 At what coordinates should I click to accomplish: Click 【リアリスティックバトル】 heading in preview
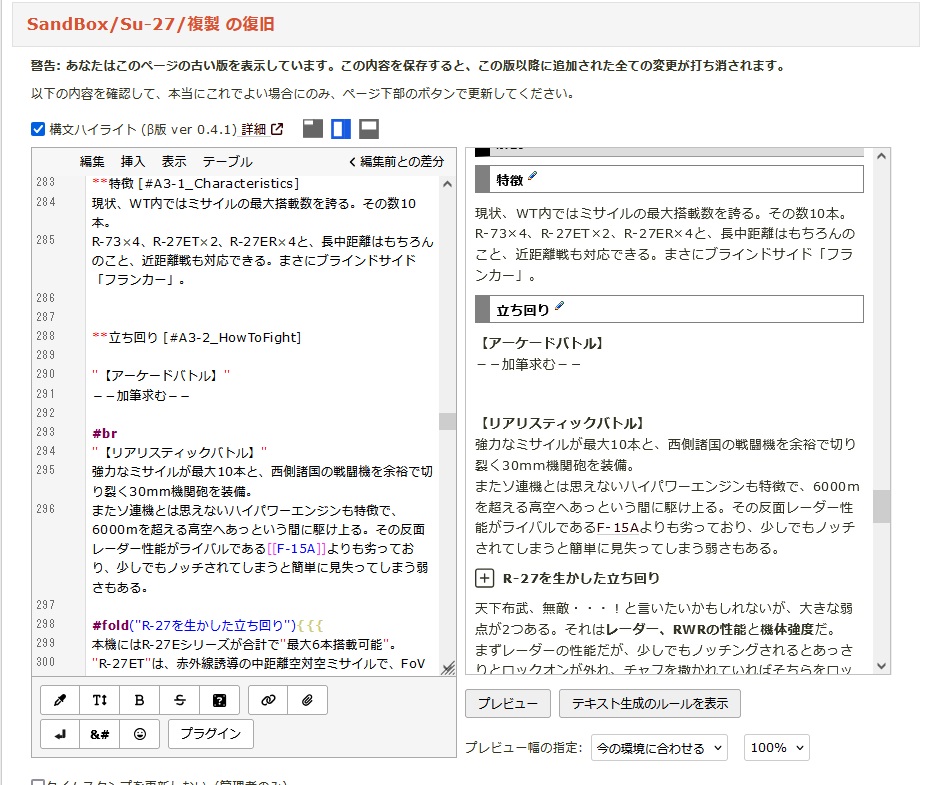[559, 423]
